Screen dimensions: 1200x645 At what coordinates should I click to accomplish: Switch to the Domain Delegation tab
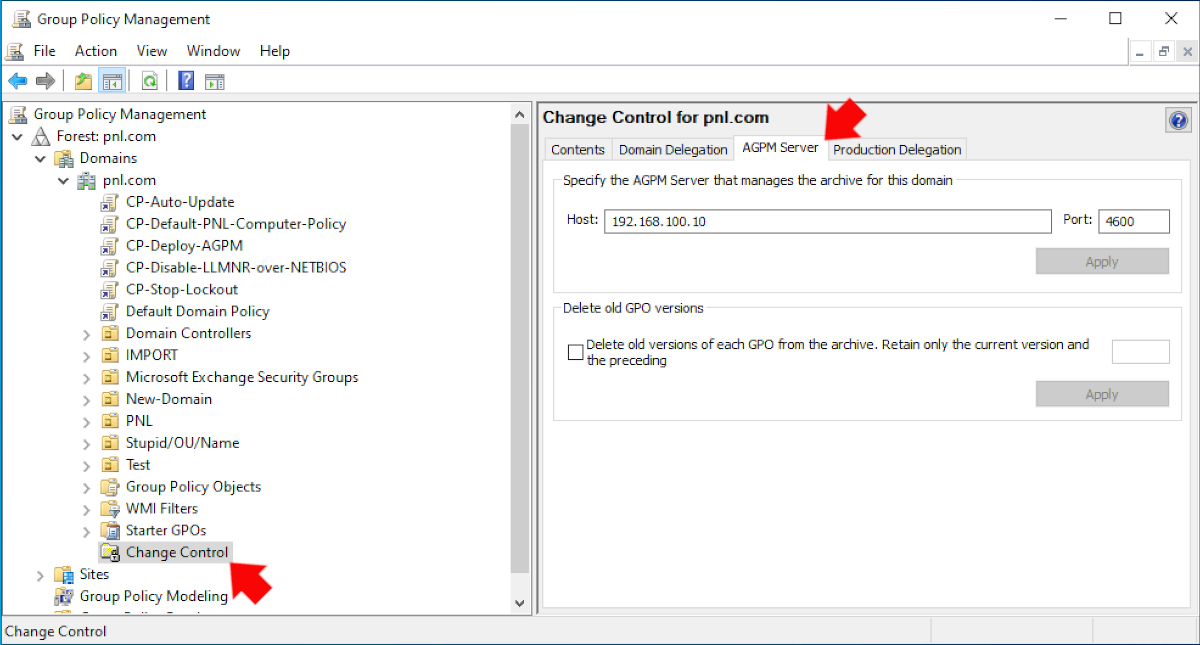pyautogui.click(x=673, y=150)
